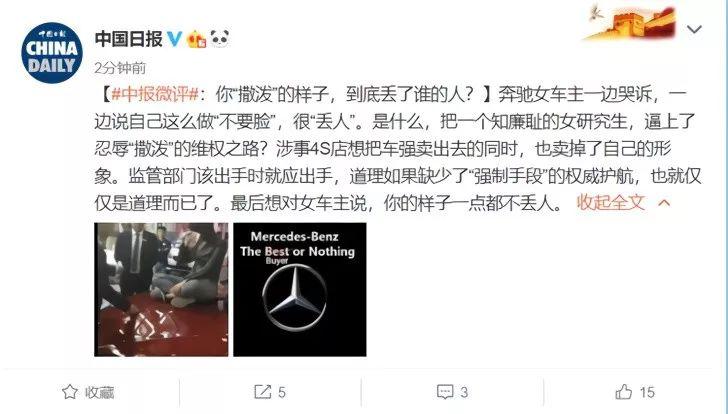Open the #中报微评# hashtag topic
This screenshot has height=414, width=728.
click(x=155, y=95)
